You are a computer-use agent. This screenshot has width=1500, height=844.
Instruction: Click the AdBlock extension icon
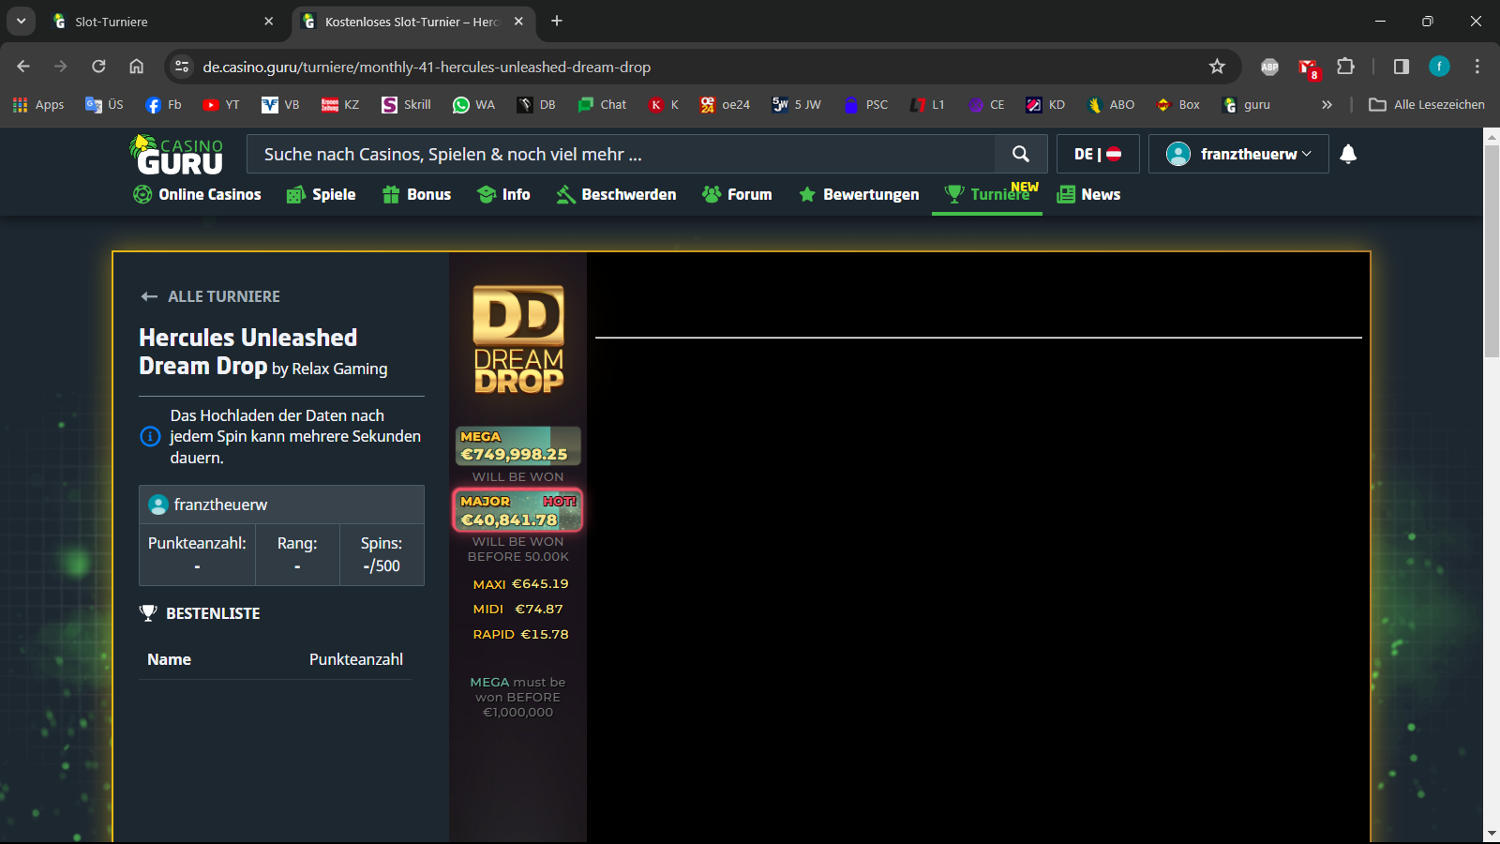click(1269, 67)
